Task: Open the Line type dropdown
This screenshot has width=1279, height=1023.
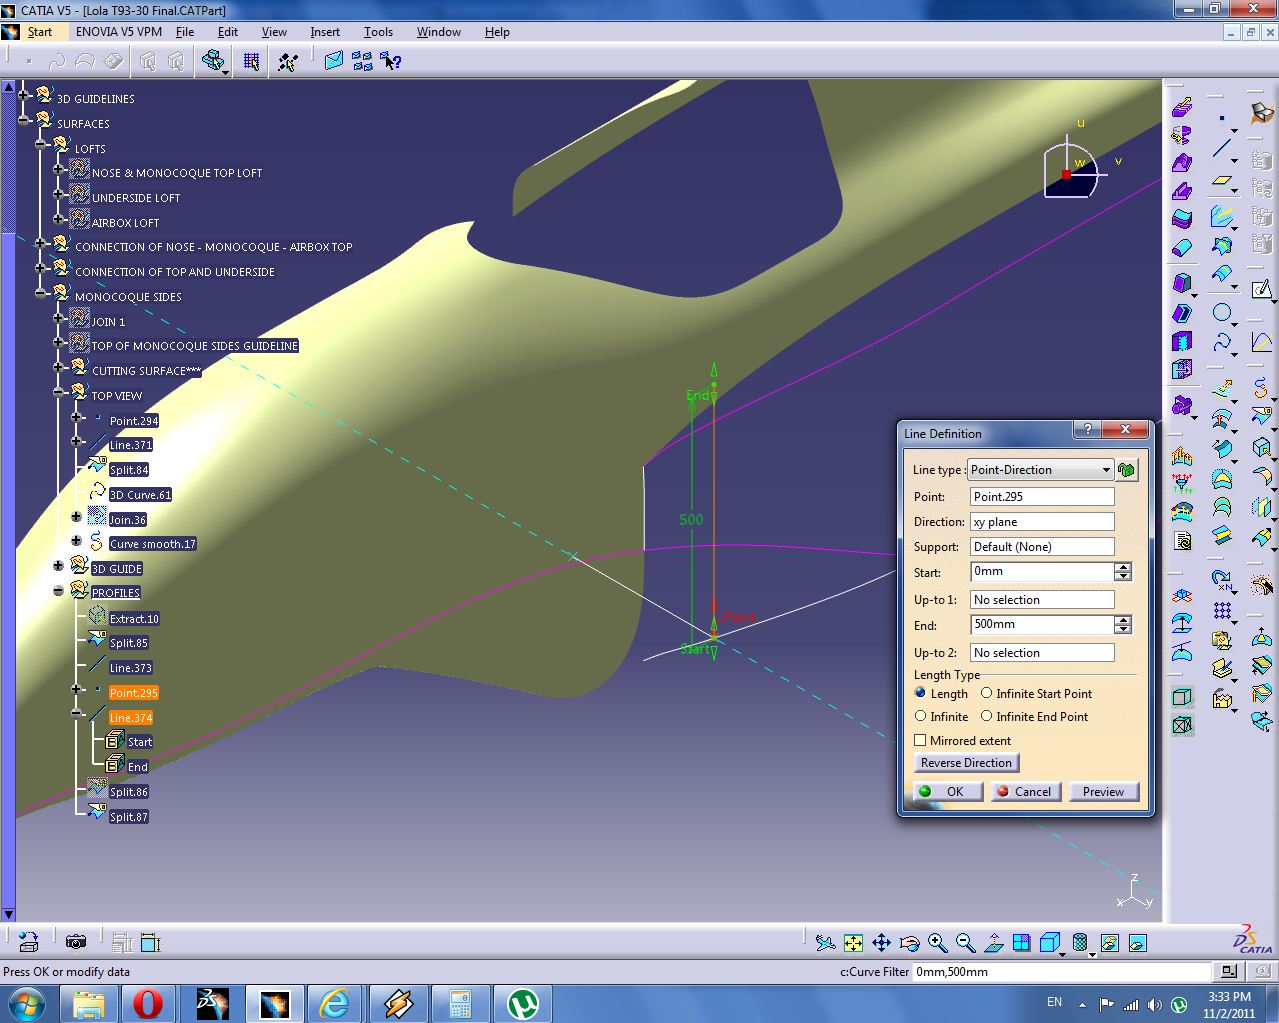Action: pyautogui.click(x=1040, y=469)
